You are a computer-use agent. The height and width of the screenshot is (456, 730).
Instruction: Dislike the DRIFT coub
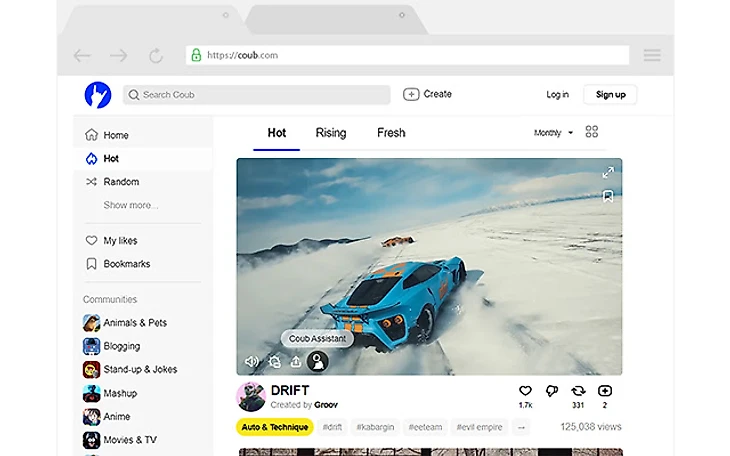click(x=552, y=391)
